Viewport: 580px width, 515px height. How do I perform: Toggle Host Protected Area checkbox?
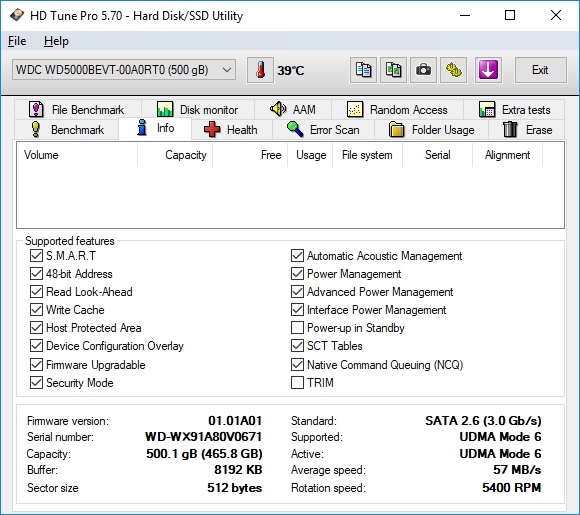click(x=36, y=328)
